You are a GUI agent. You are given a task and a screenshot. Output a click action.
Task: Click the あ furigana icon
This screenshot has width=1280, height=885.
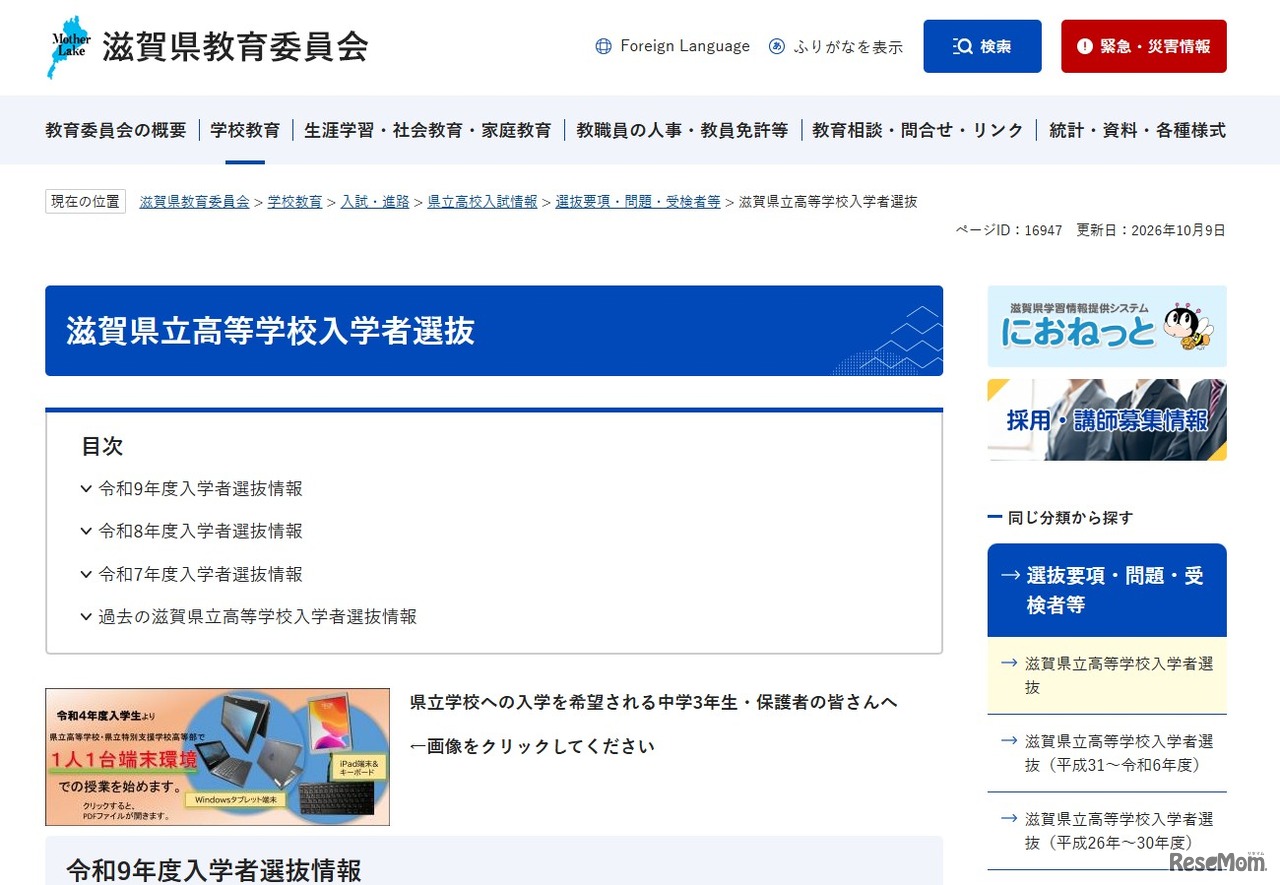[x=777, y=46]
